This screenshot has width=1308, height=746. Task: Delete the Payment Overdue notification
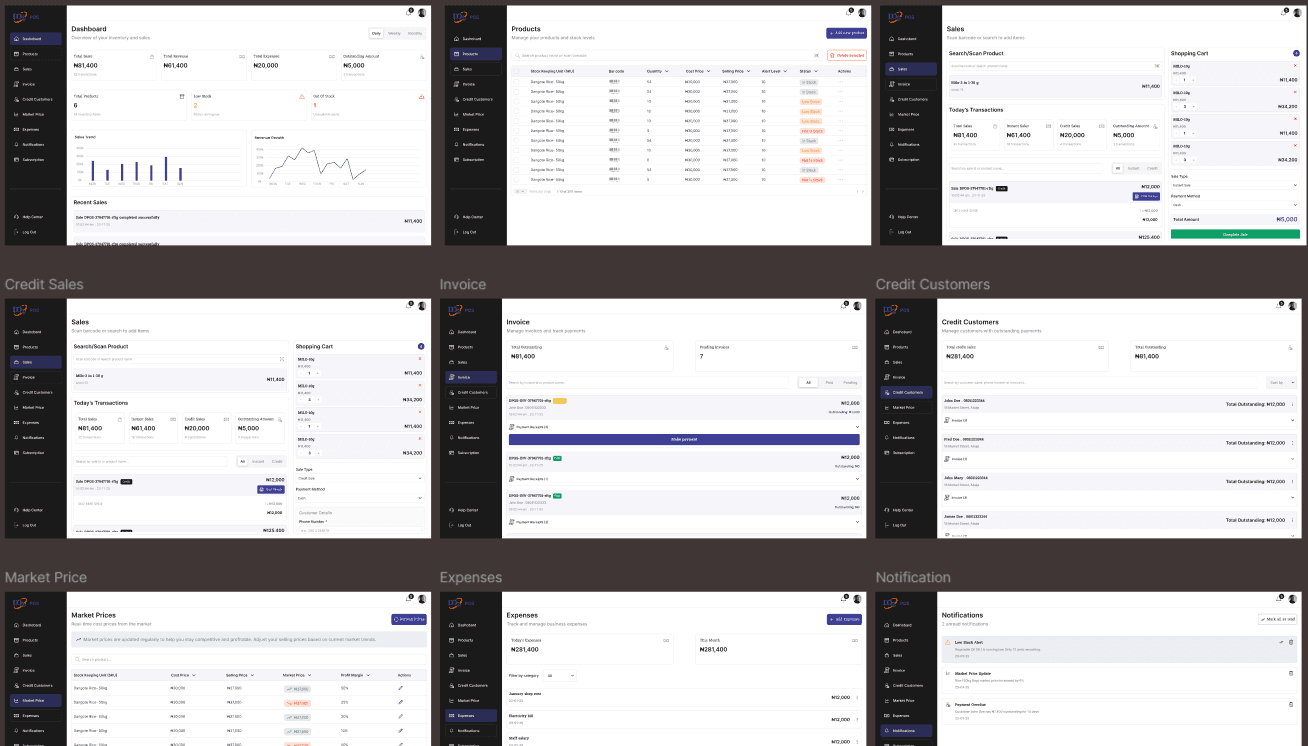[x=1291, y=704]
